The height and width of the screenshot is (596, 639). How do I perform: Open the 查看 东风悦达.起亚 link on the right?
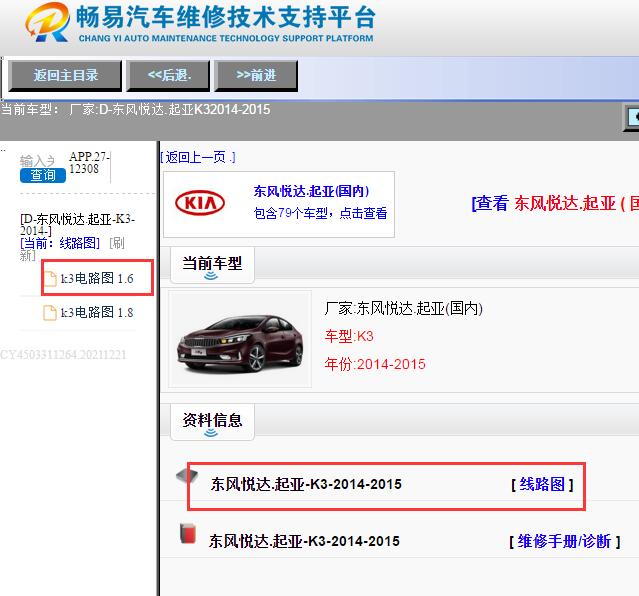[x=555, y=203]
